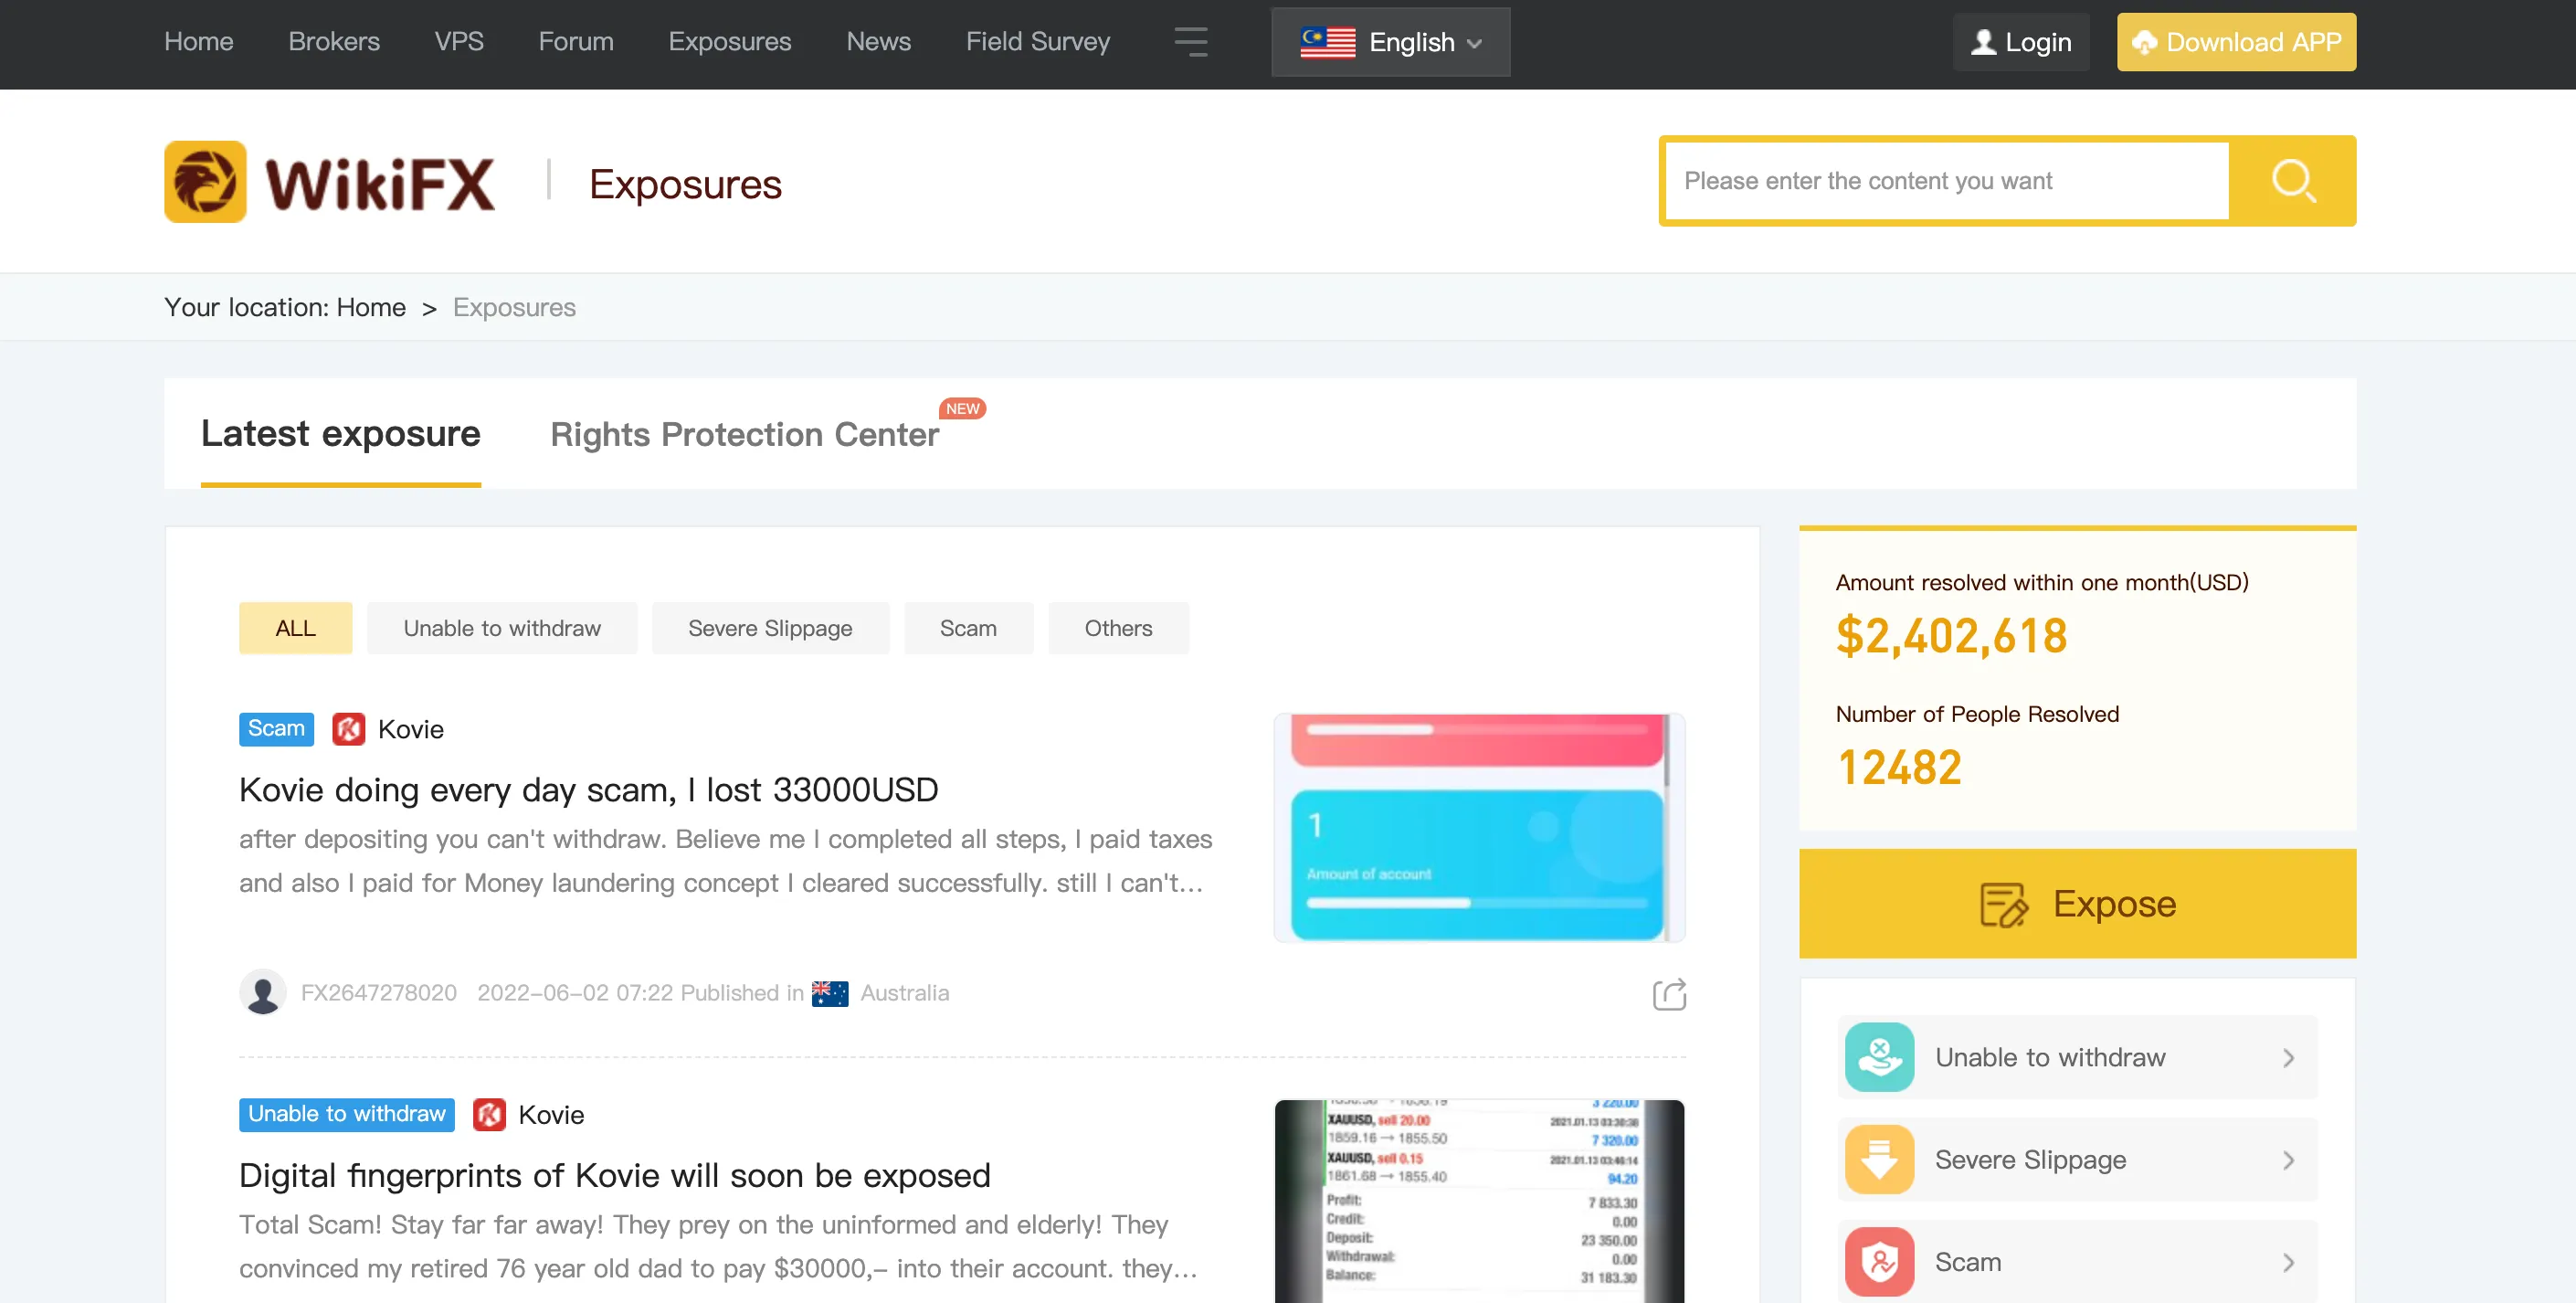Viewport: 2576px width, 1303px height.
Task: Click the '$2,402,618' resolved amount
Action: pyautogui.click(x=1952, y=637)
